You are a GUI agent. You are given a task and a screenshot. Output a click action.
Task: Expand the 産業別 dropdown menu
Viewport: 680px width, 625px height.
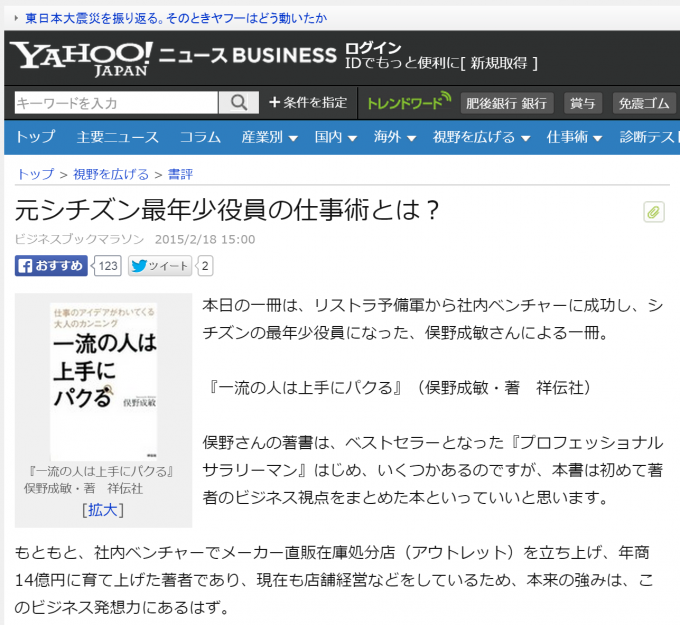click(x=268, y=137)
